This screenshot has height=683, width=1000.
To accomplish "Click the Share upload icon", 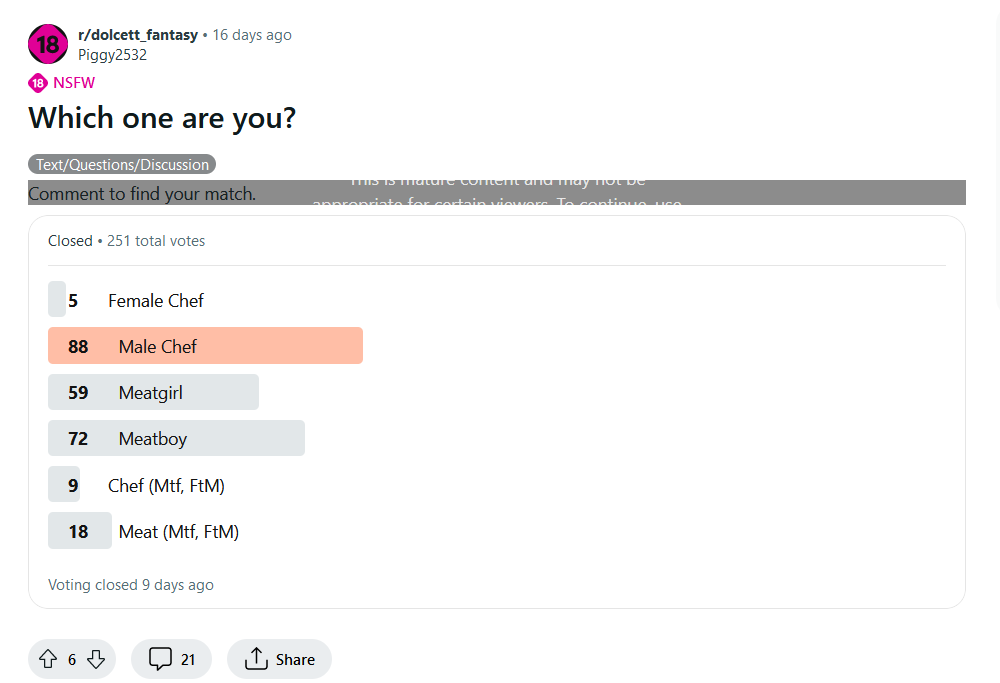I will point(256,659).
